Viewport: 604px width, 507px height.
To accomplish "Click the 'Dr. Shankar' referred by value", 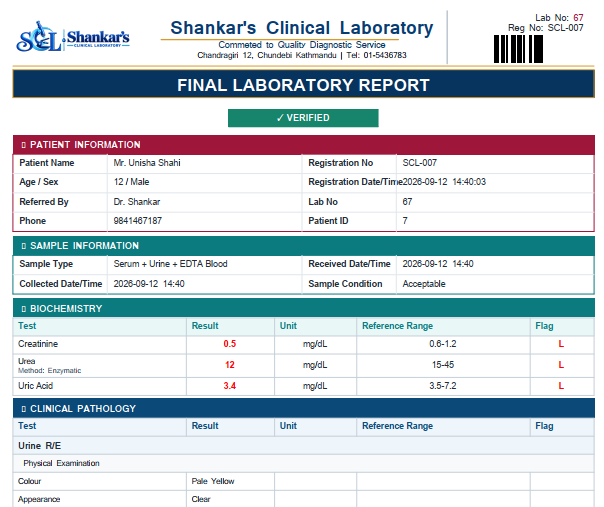I will [137, 202].
